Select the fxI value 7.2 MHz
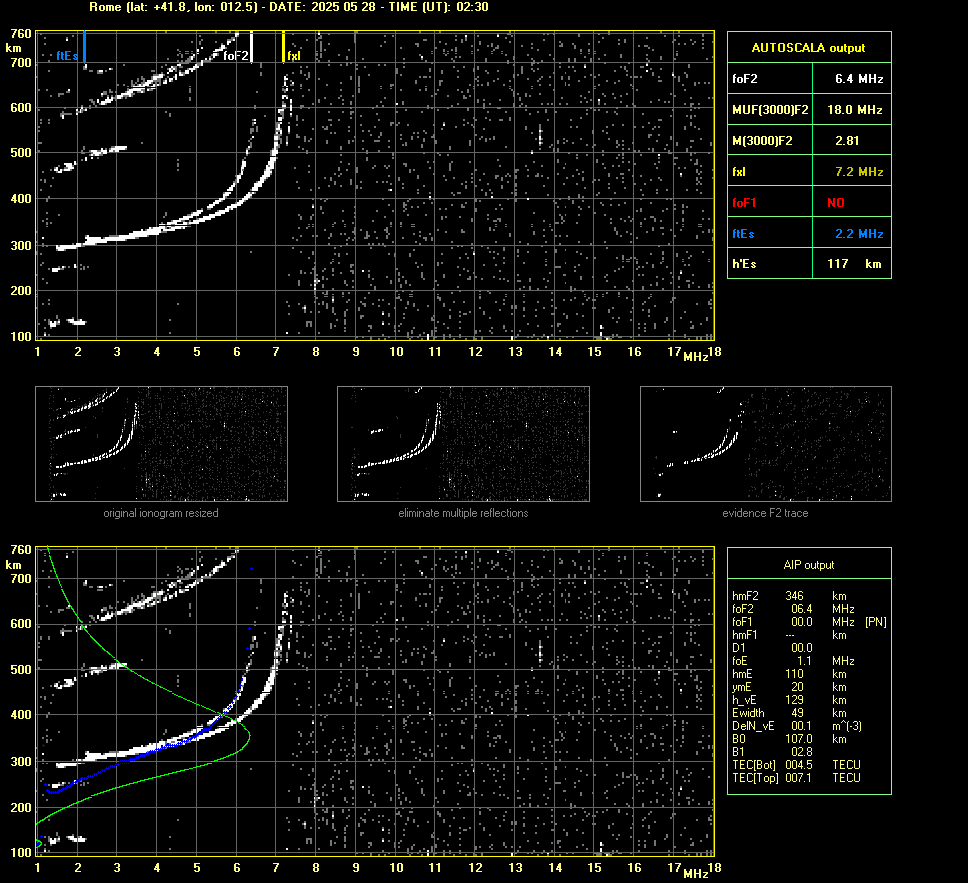Viewport: 968px width, 883px height. click(859, 172)
